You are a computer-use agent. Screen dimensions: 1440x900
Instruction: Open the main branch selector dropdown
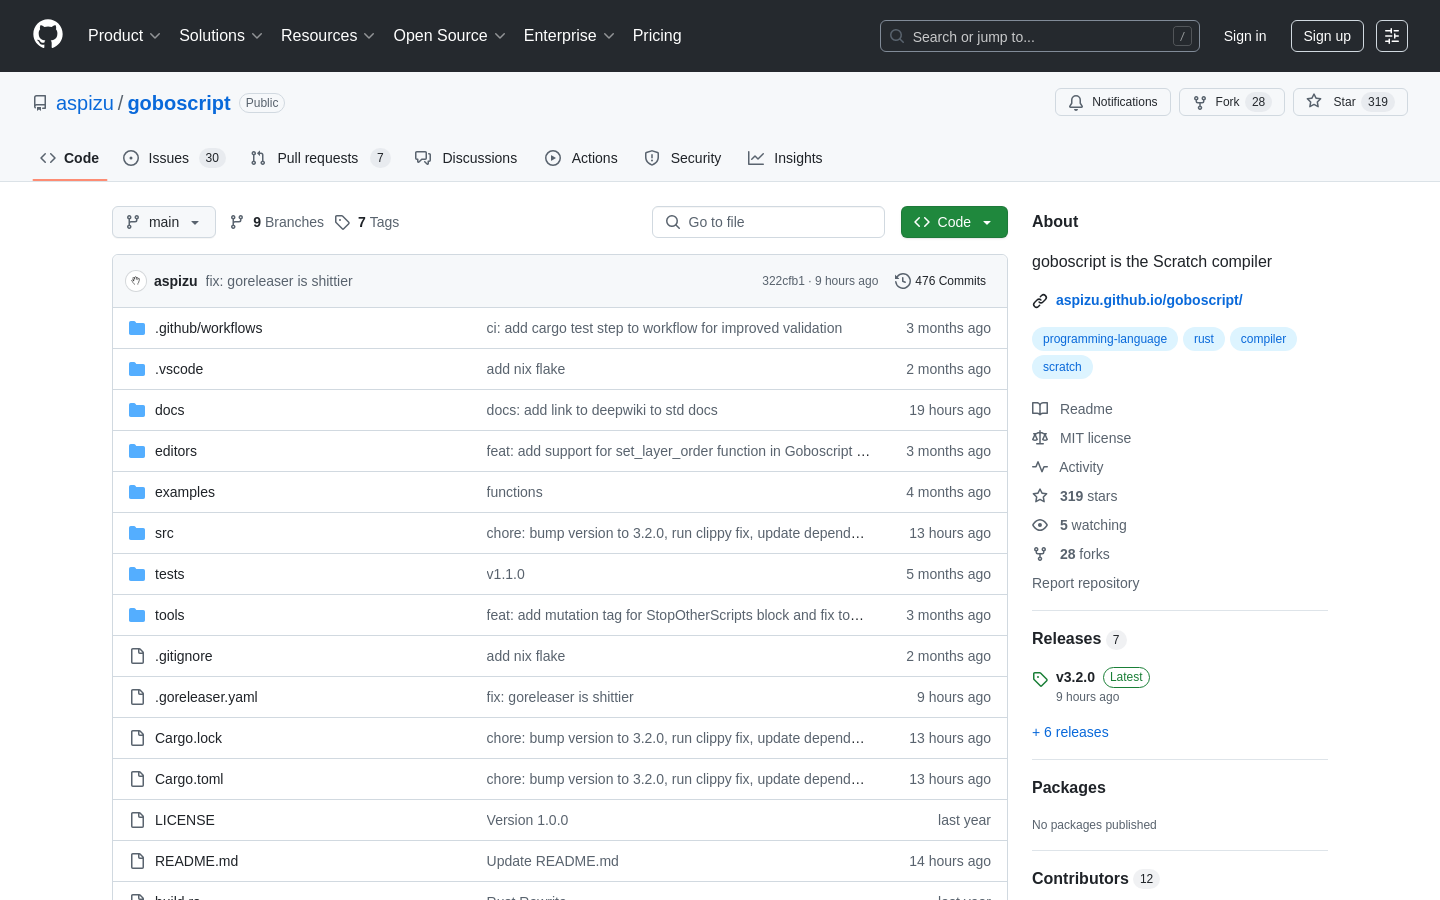(164, 222)
